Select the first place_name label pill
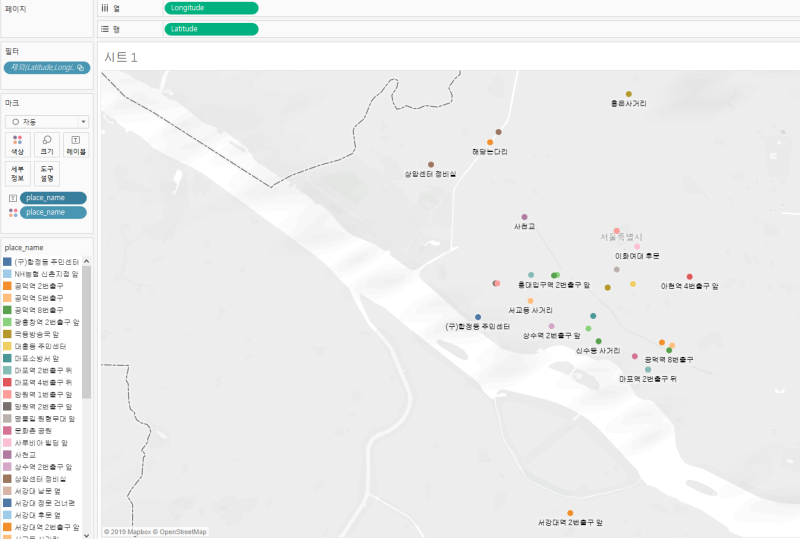The width and height of the screenshot is (800, 539). pyautogui.click(x=53, y=198)
